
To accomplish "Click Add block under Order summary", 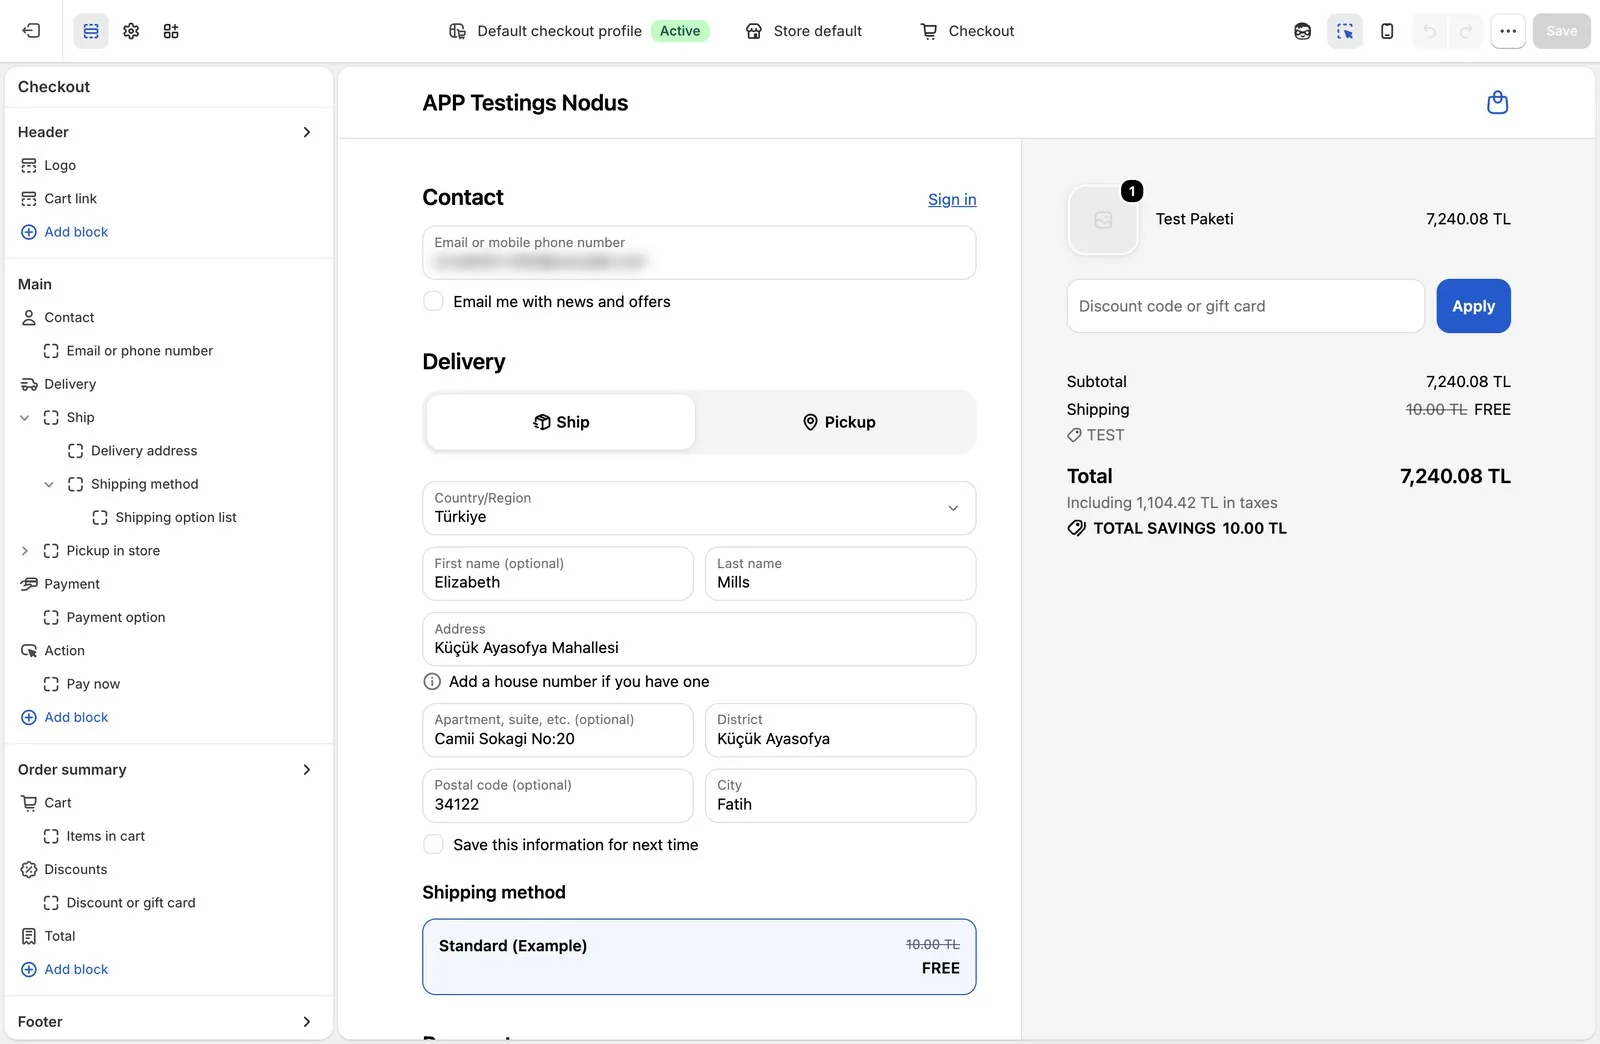I will pyautogui.click(x=65, y=970).
